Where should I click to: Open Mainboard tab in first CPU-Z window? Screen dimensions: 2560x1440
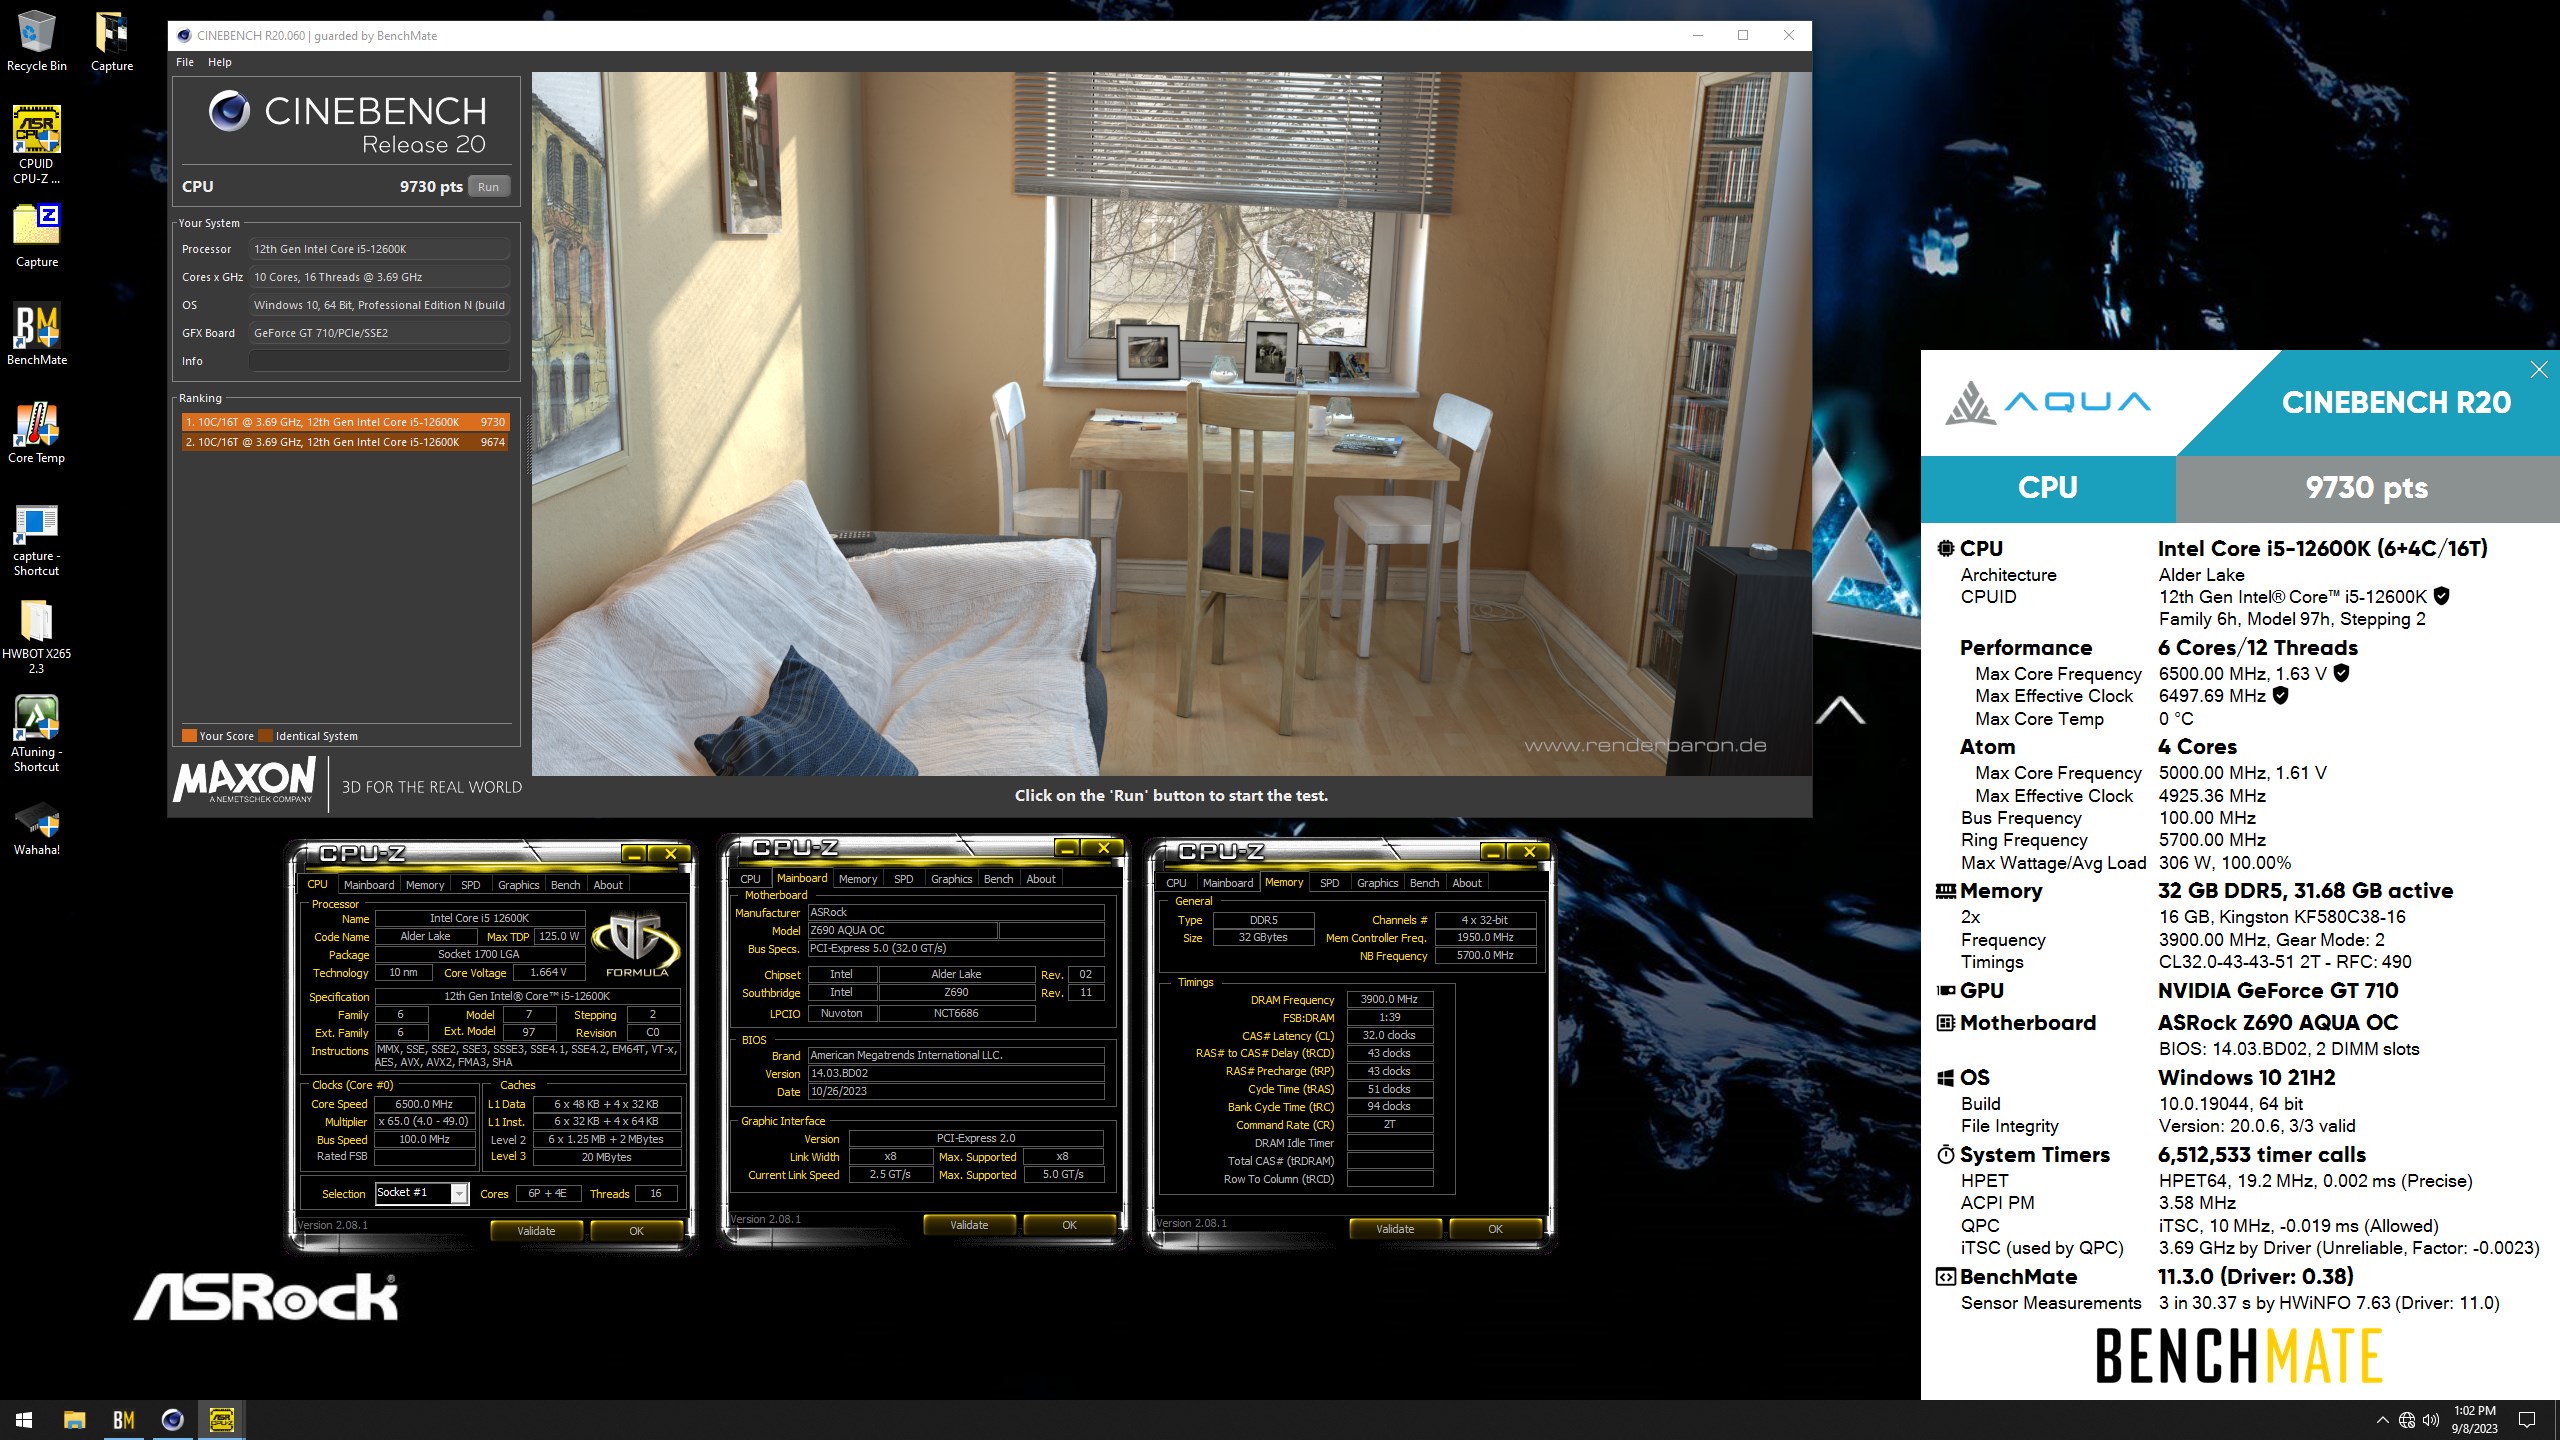pyautogui.click(x=368, y=885)
